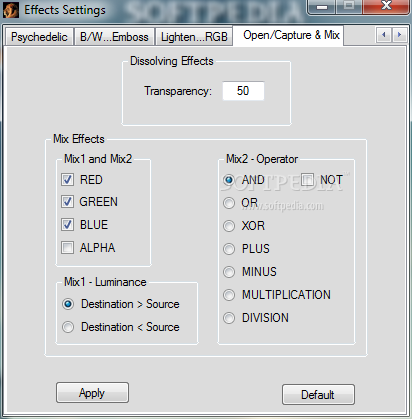Image resolution: width=412 pixels, height=419 pixels.
Task: Select the AND operator radio button
Action: [x=229, y=180]
